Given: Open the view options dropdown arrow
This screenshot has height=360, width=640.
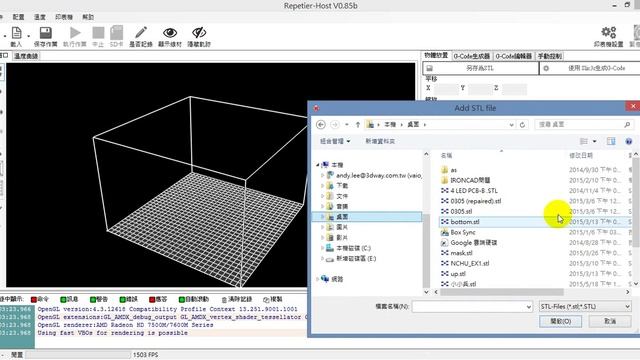Looking at the screenshot, I should coord(594,141).
